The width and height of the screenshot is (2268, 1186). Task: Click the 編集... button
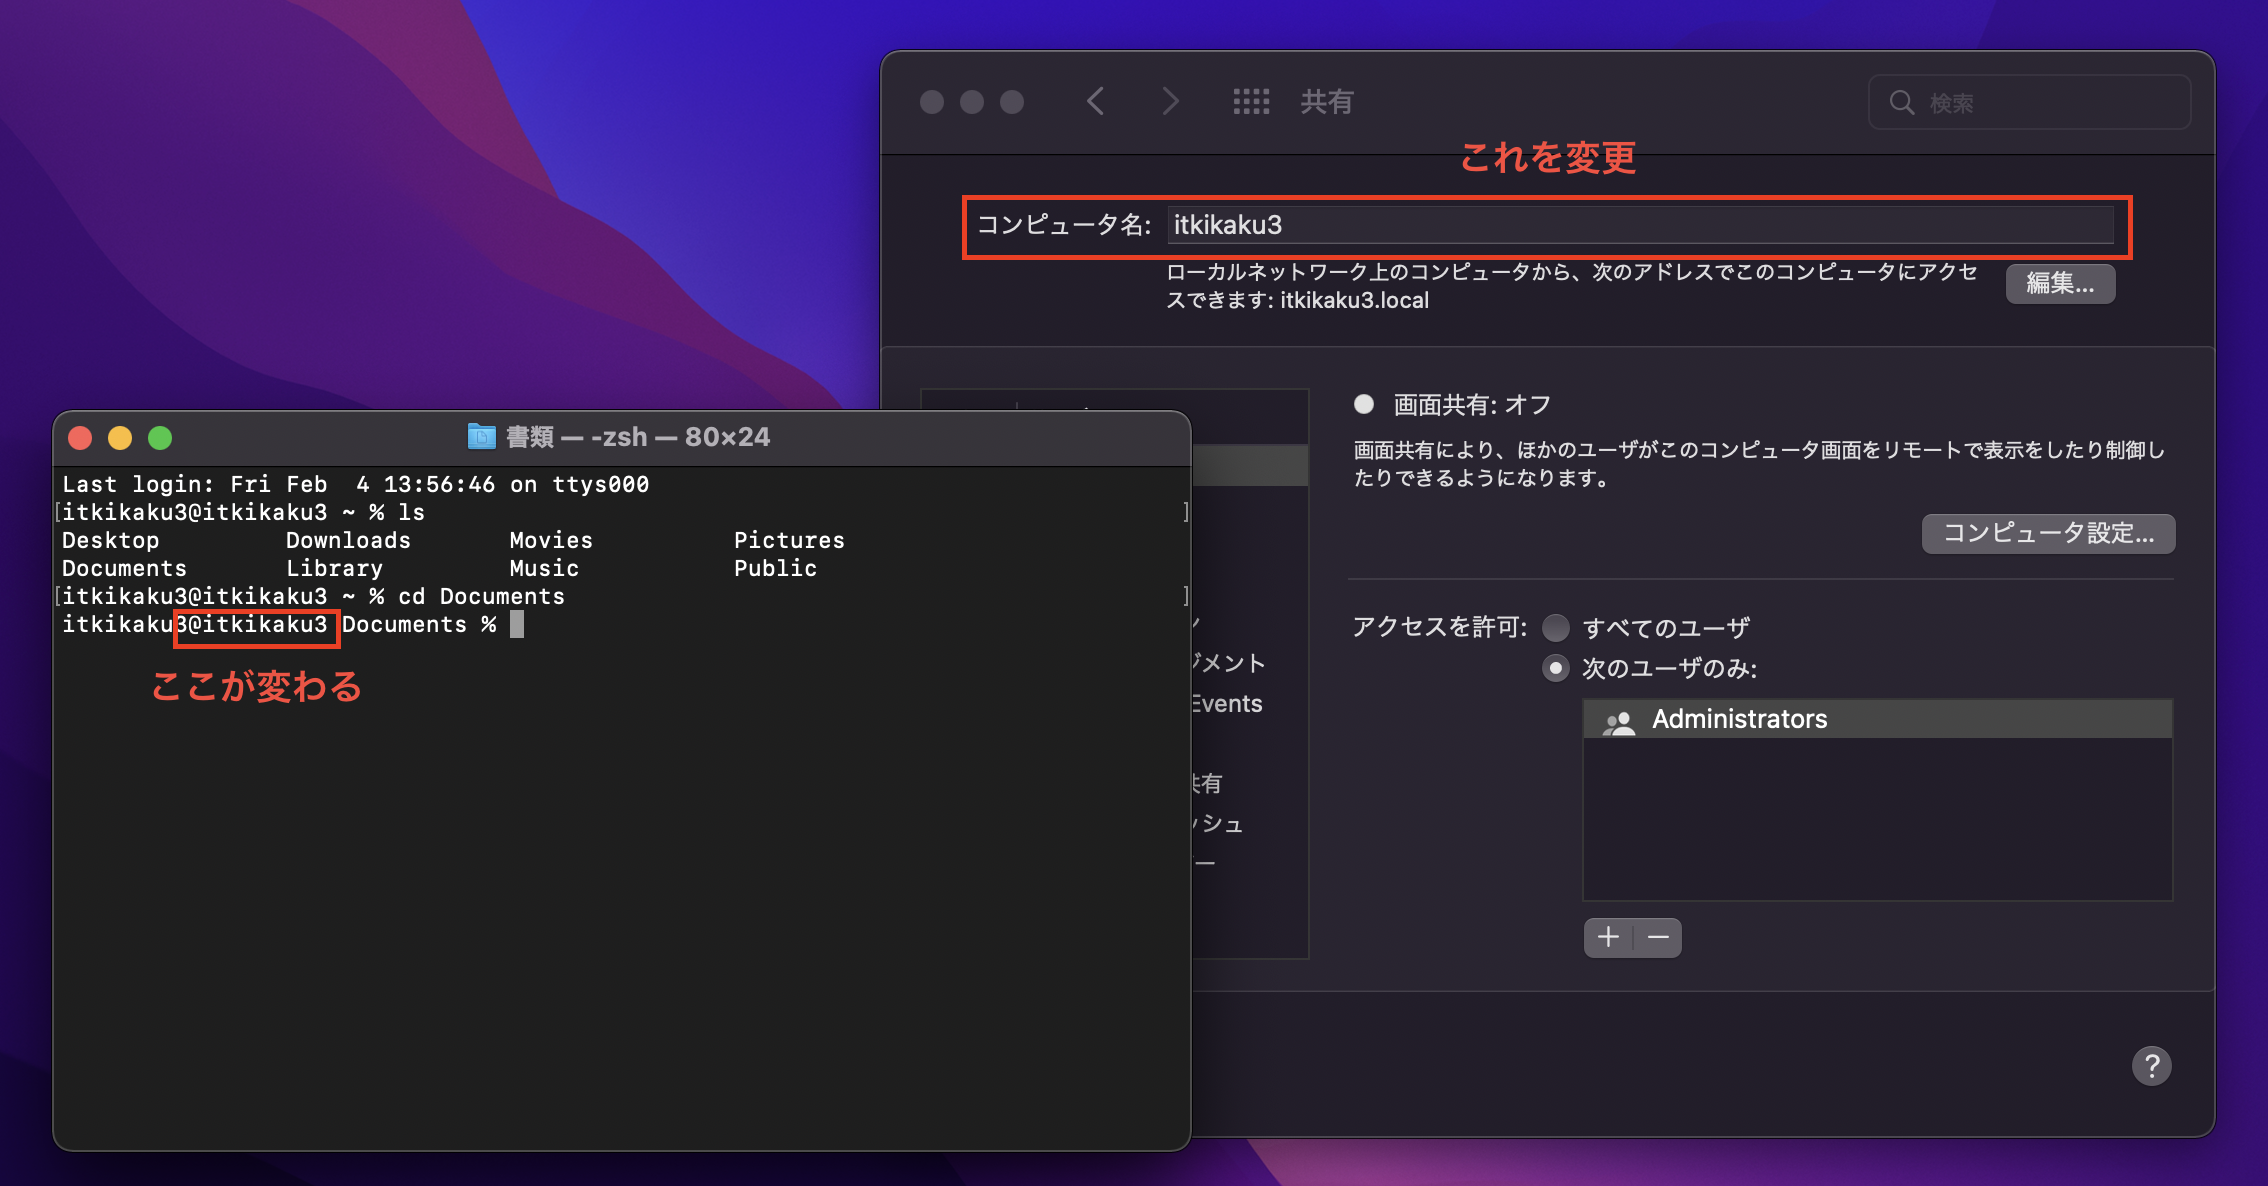(x=2059, y=284)
